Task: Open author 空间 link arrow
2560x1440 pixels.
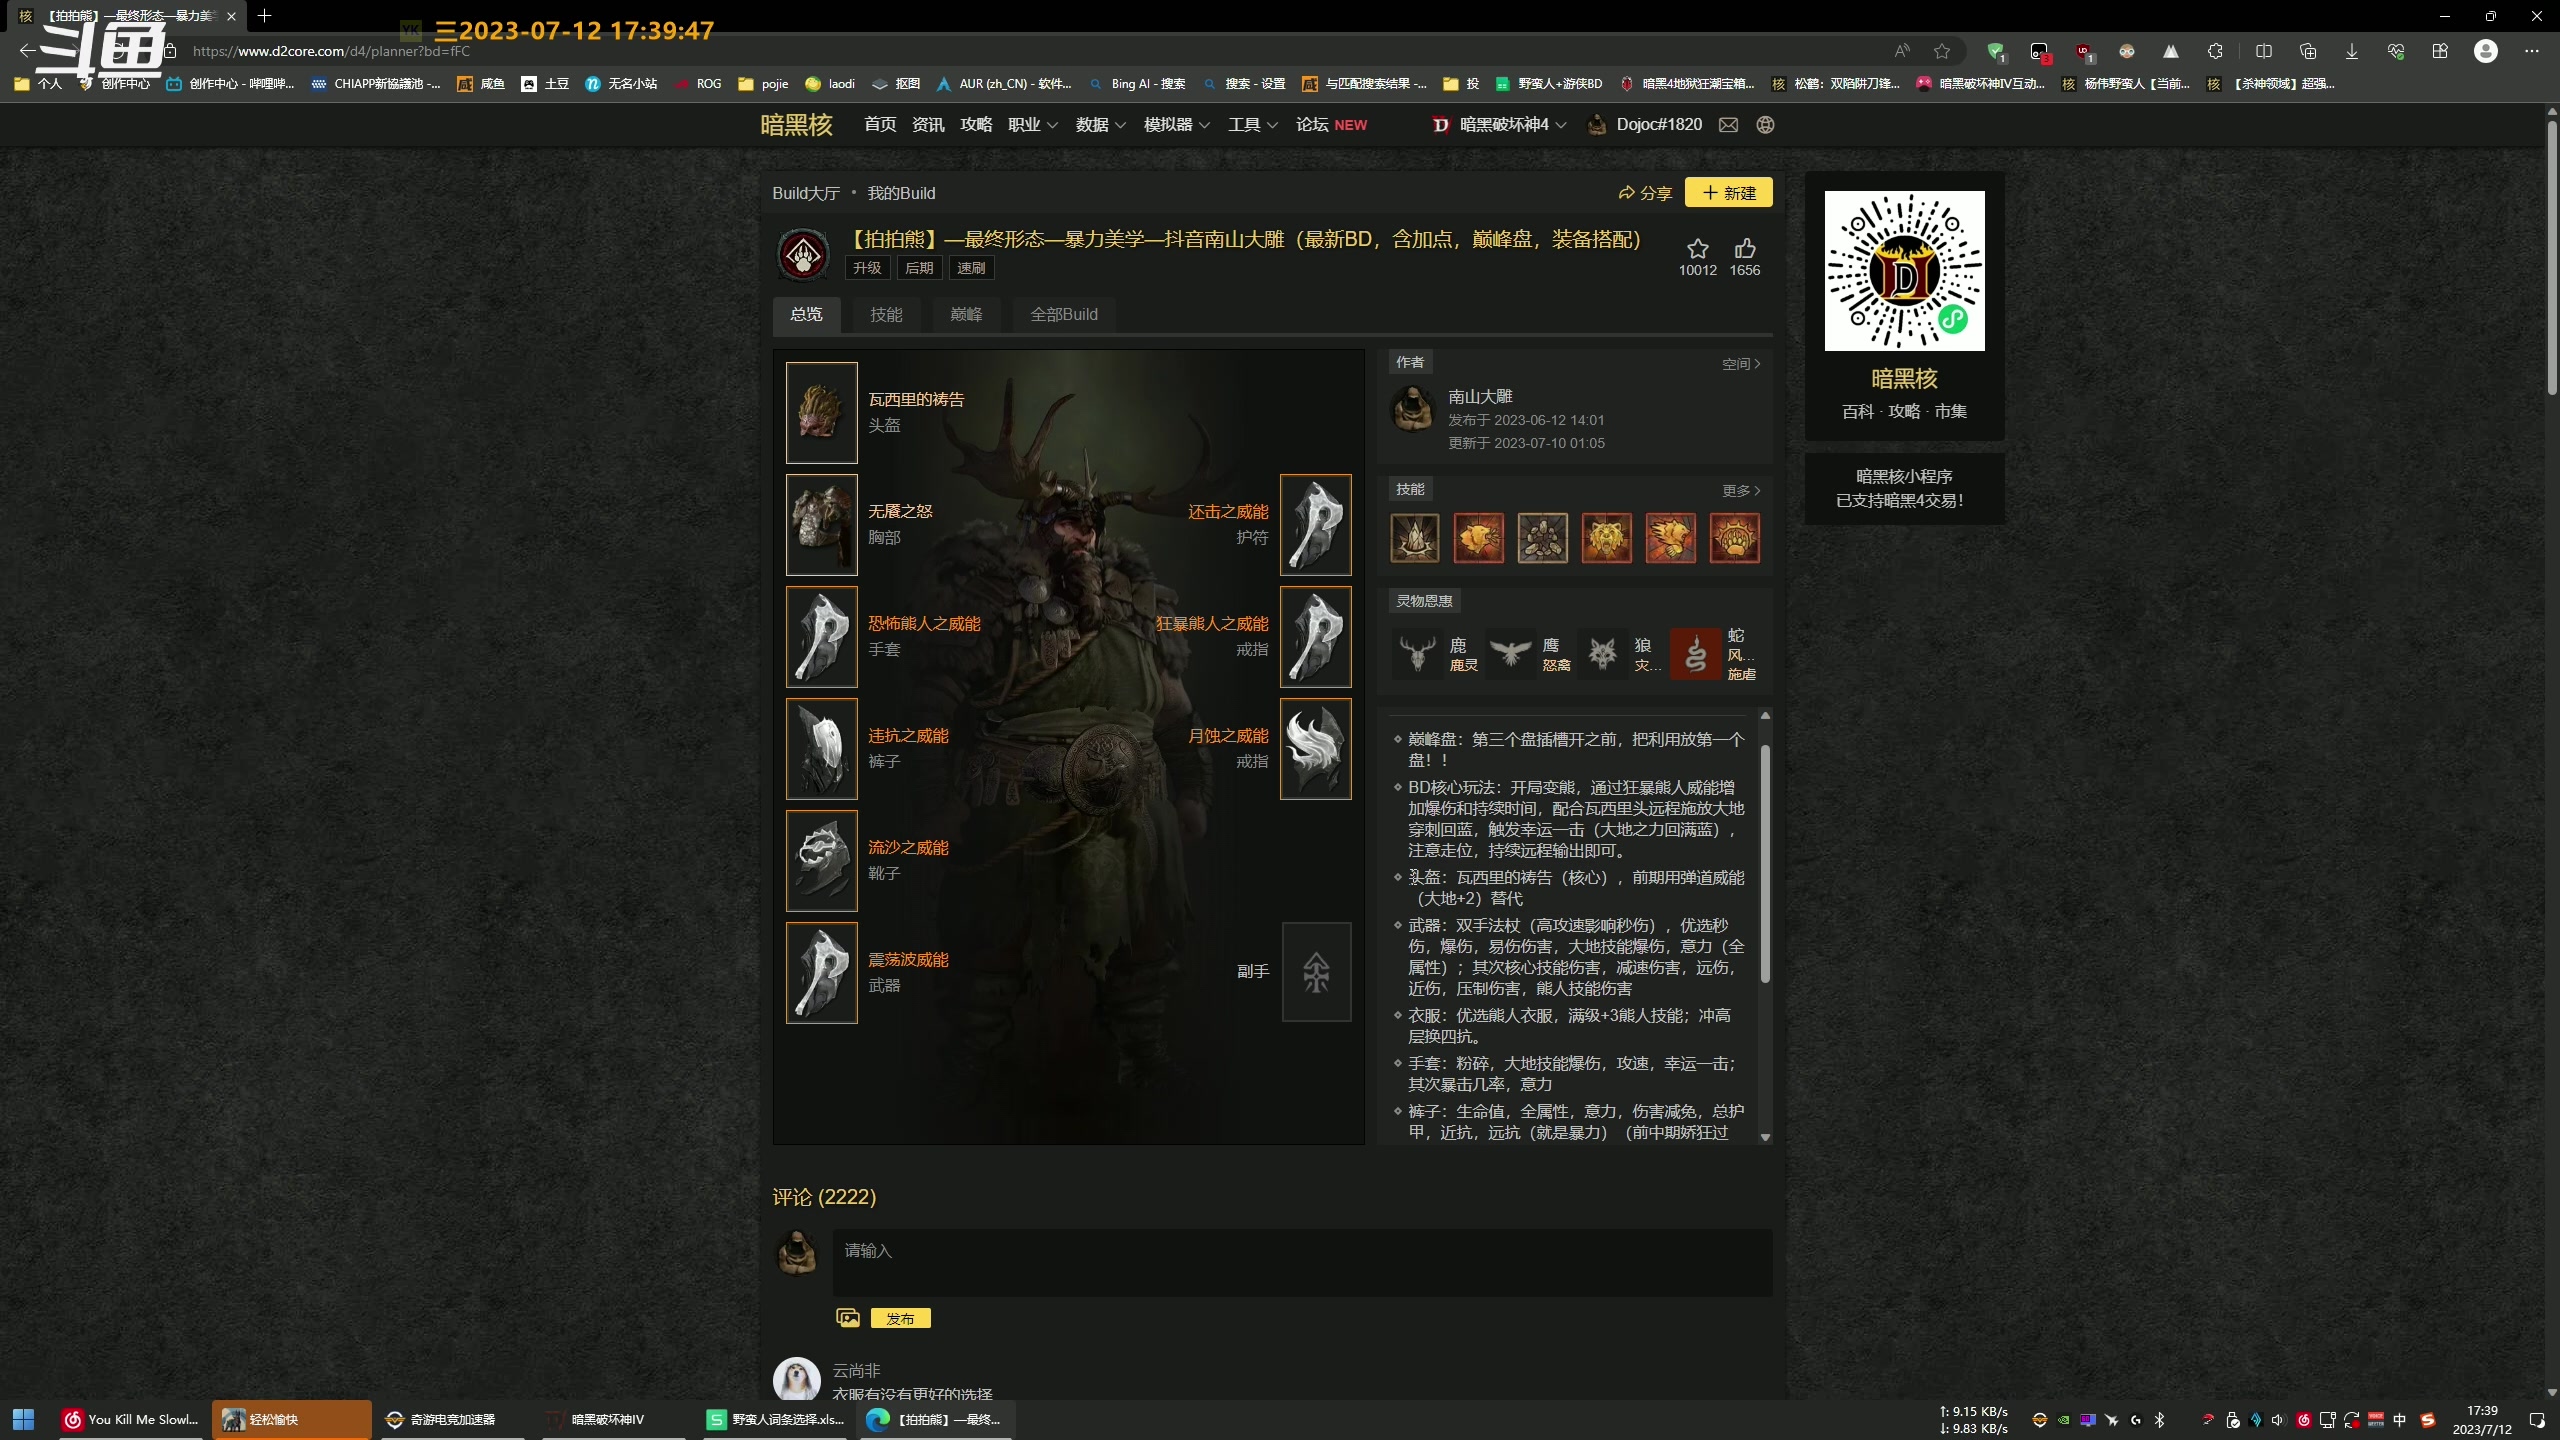Action: pos(1741,364)
